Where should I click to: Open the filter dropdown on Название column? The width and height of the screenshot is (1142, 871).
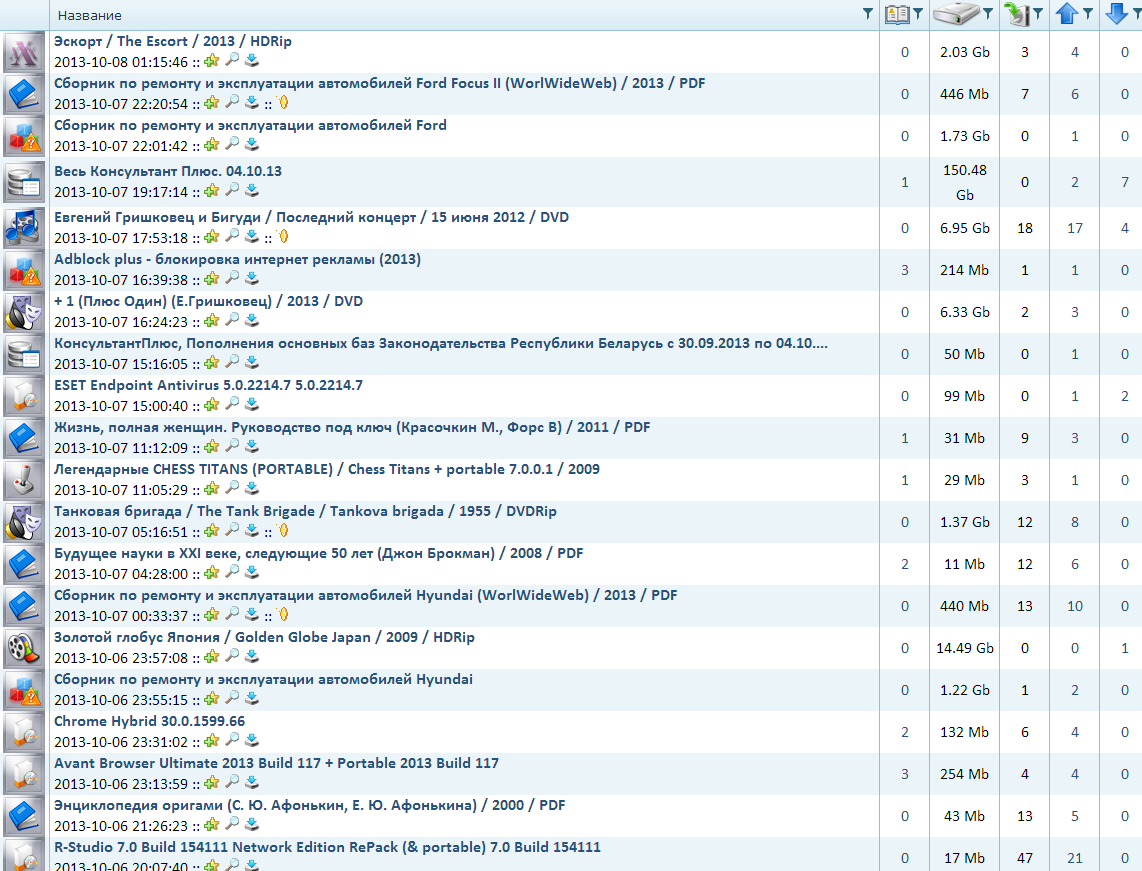867,14
